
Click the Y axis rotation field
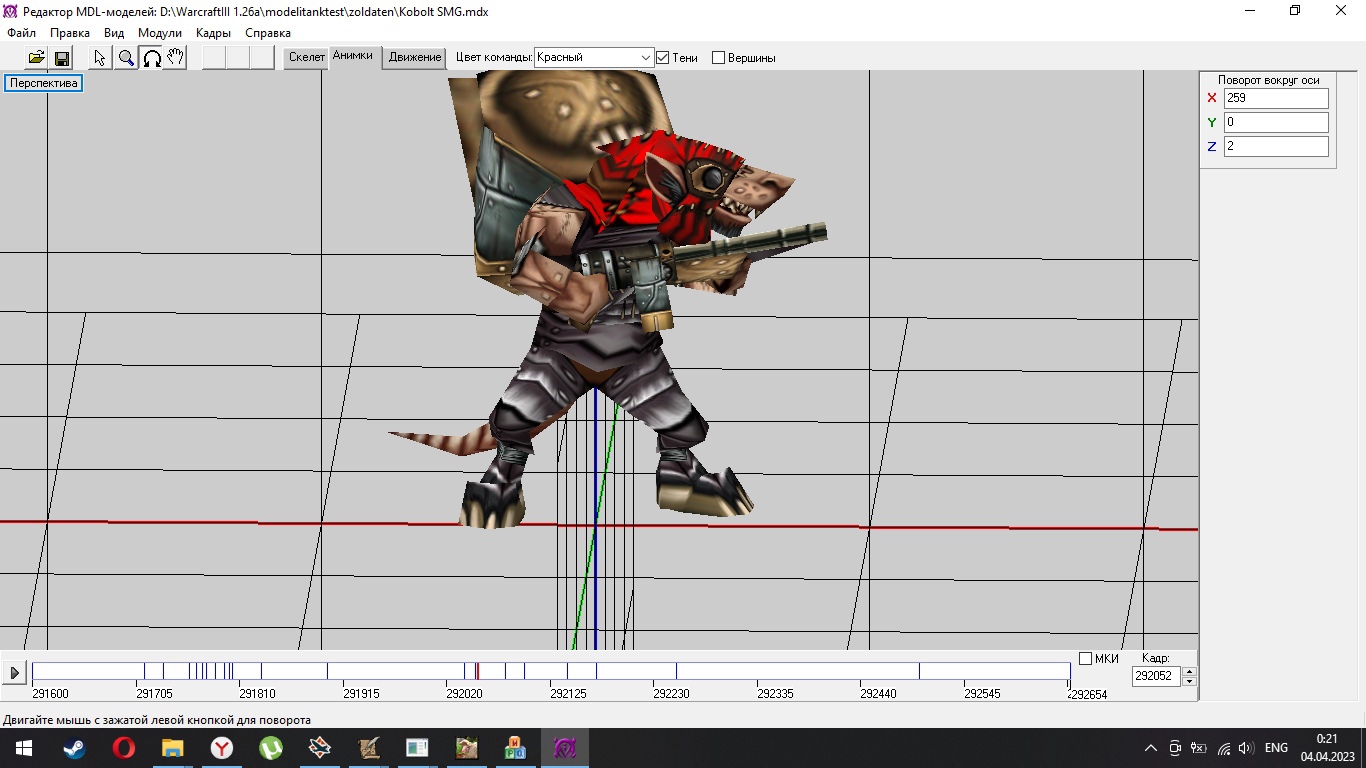[1276, 122]
